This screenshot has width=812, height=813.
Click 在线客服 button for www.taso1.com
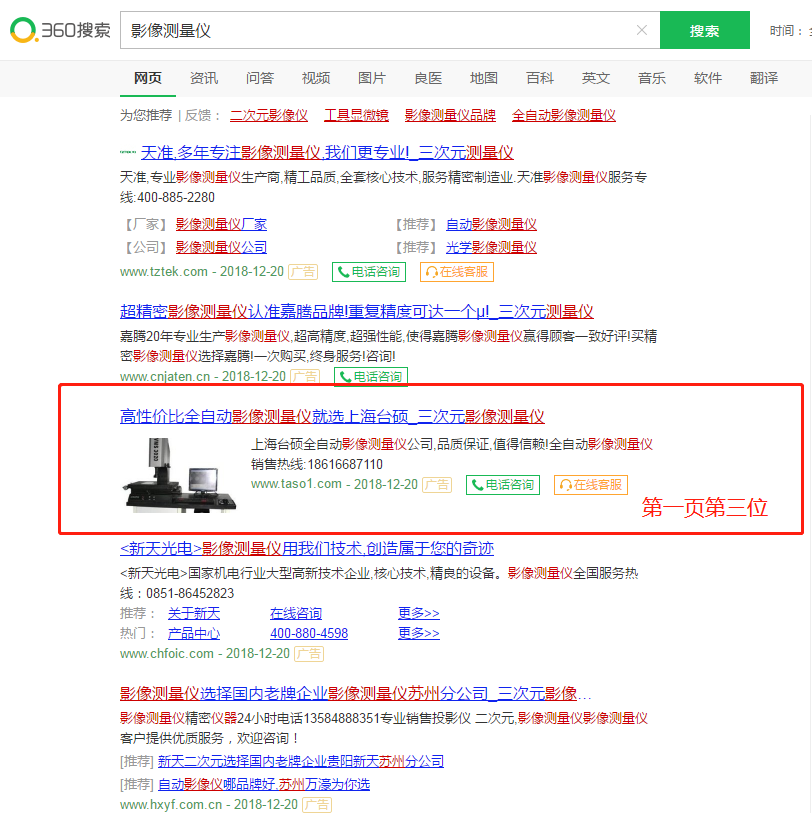[591, 485]
